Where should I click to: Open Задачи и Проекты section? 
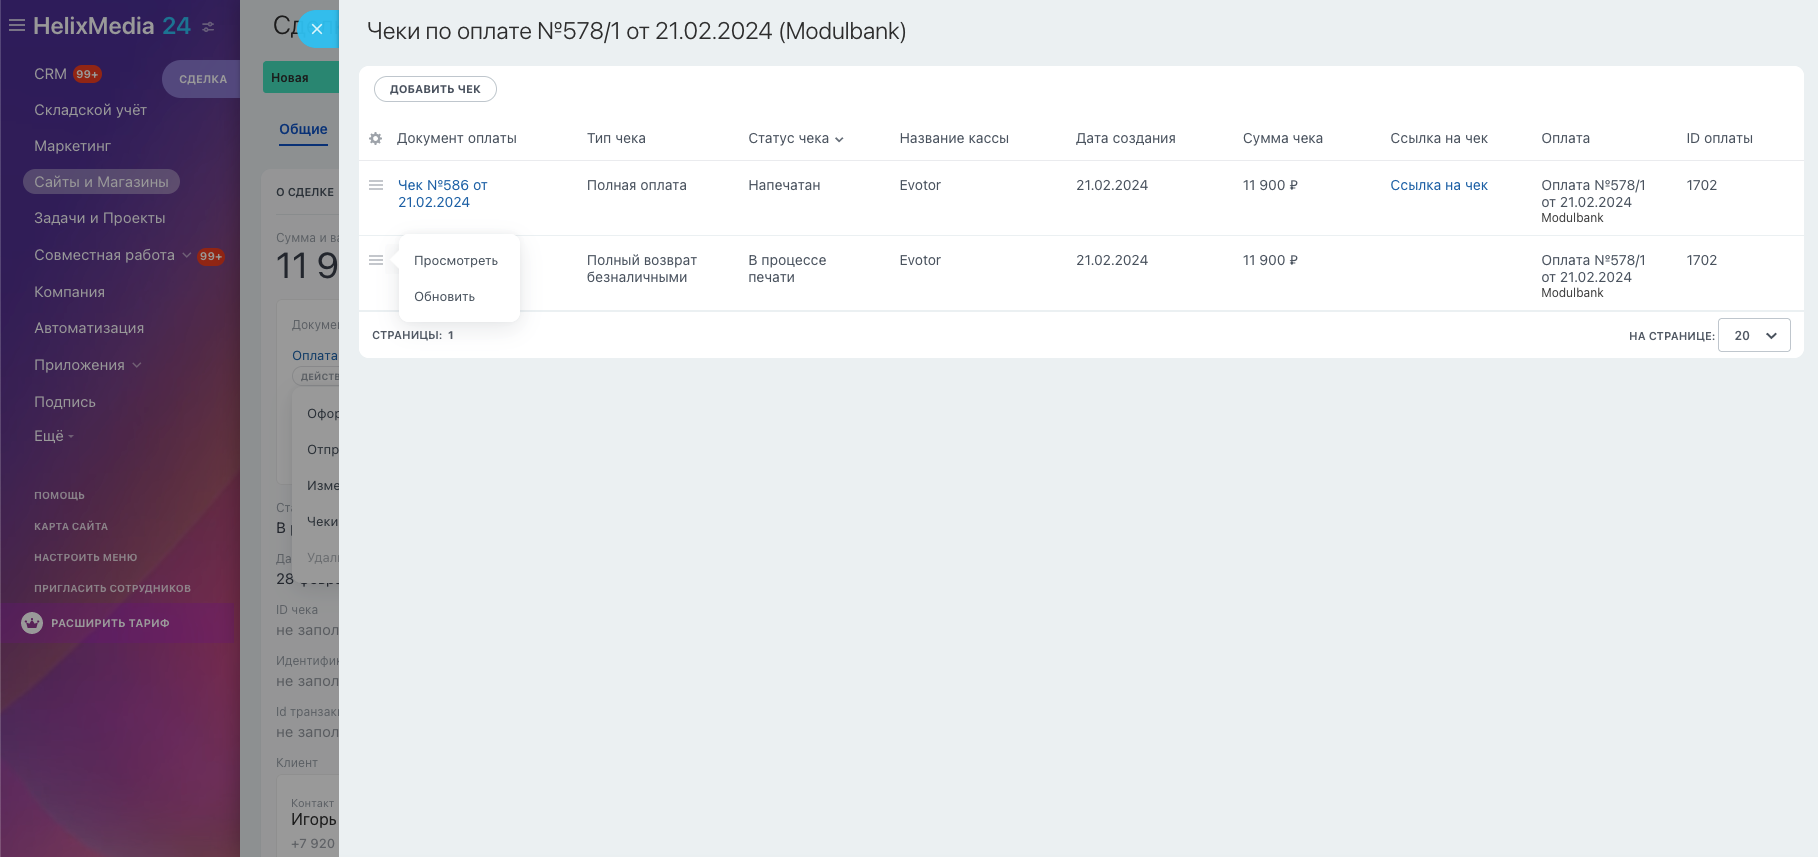click(100, 218)
